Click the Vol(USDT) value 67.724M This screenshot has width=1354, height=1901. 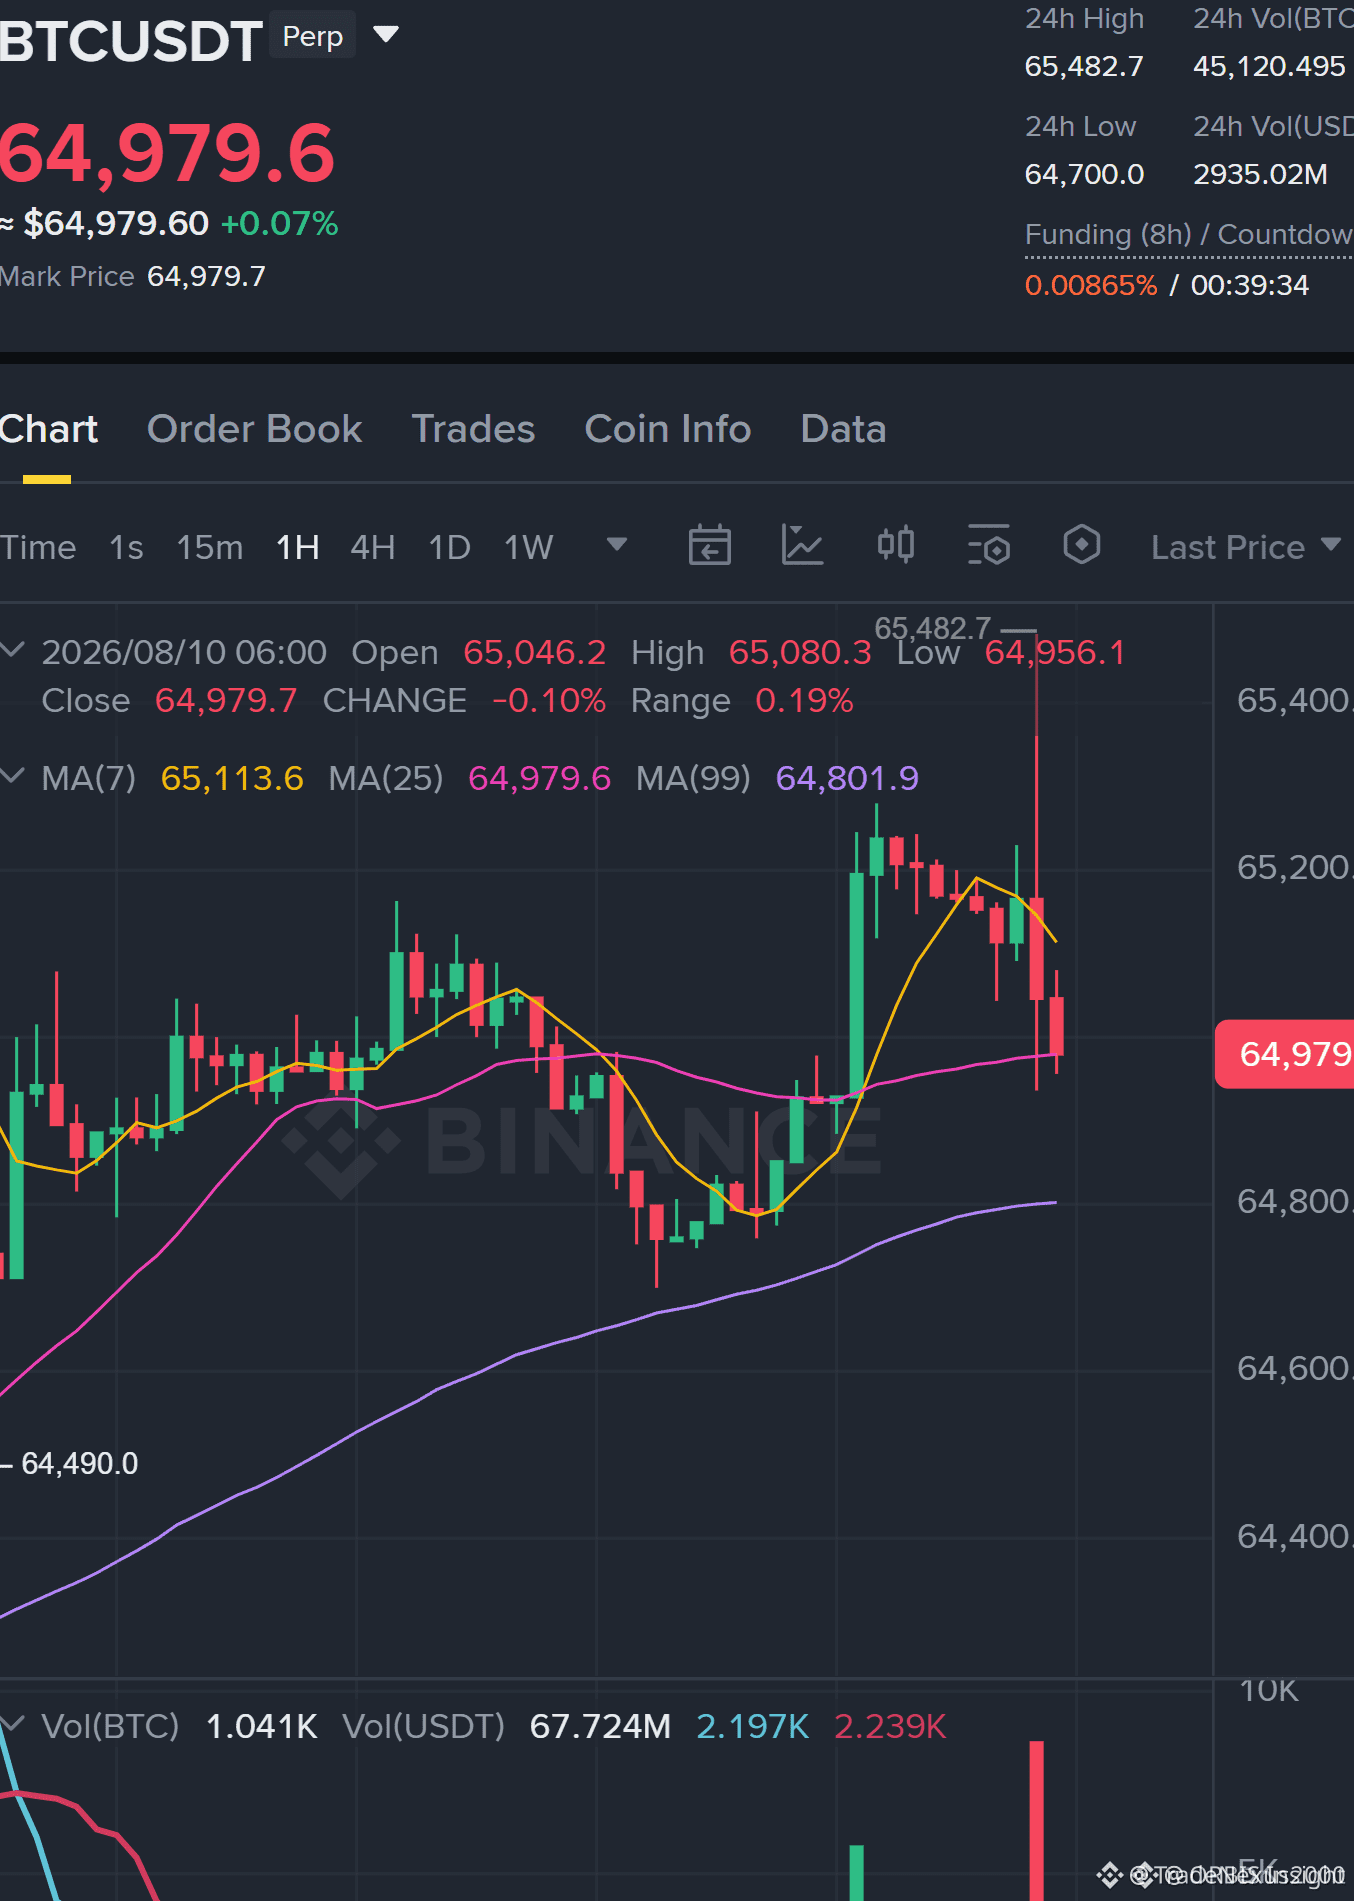coord(600,1726)
